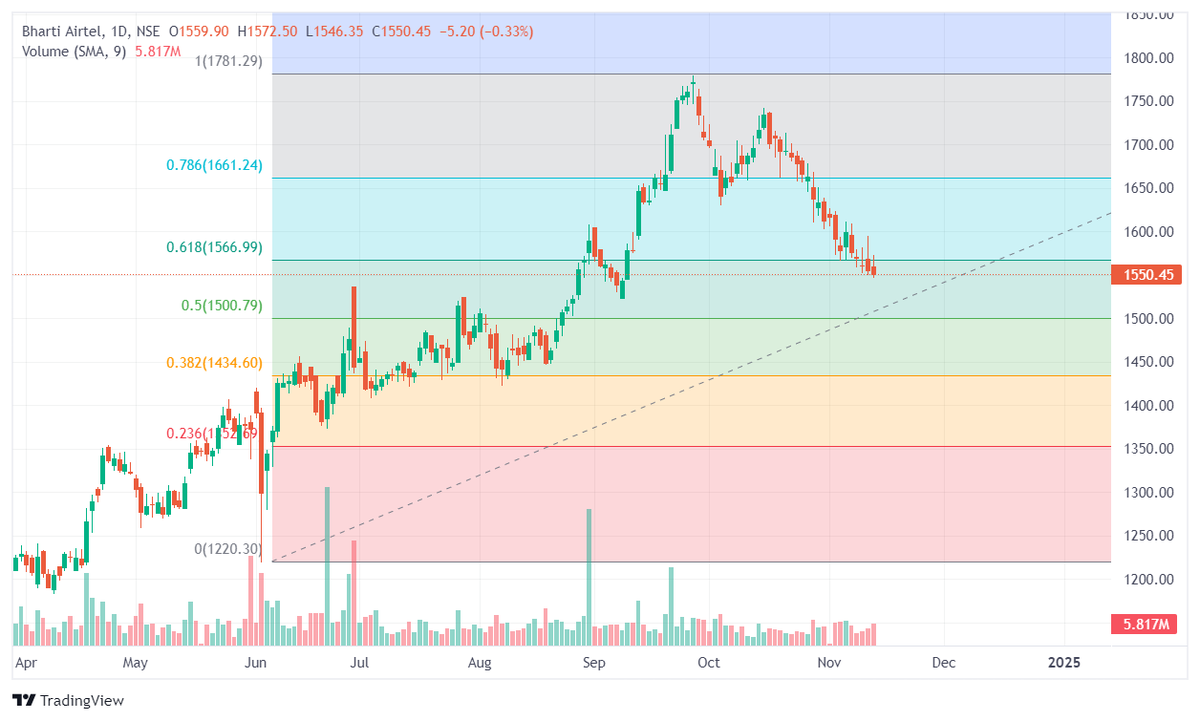
Task: Click the 0.786 (1661.24) Fibonacci label
Action: 215,164
